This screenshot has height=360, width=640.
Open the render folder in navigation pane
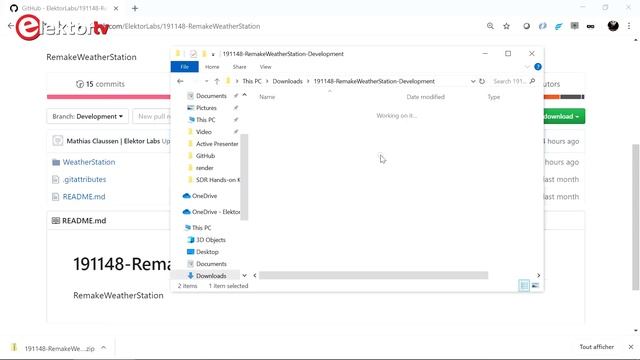click(204, 168)
